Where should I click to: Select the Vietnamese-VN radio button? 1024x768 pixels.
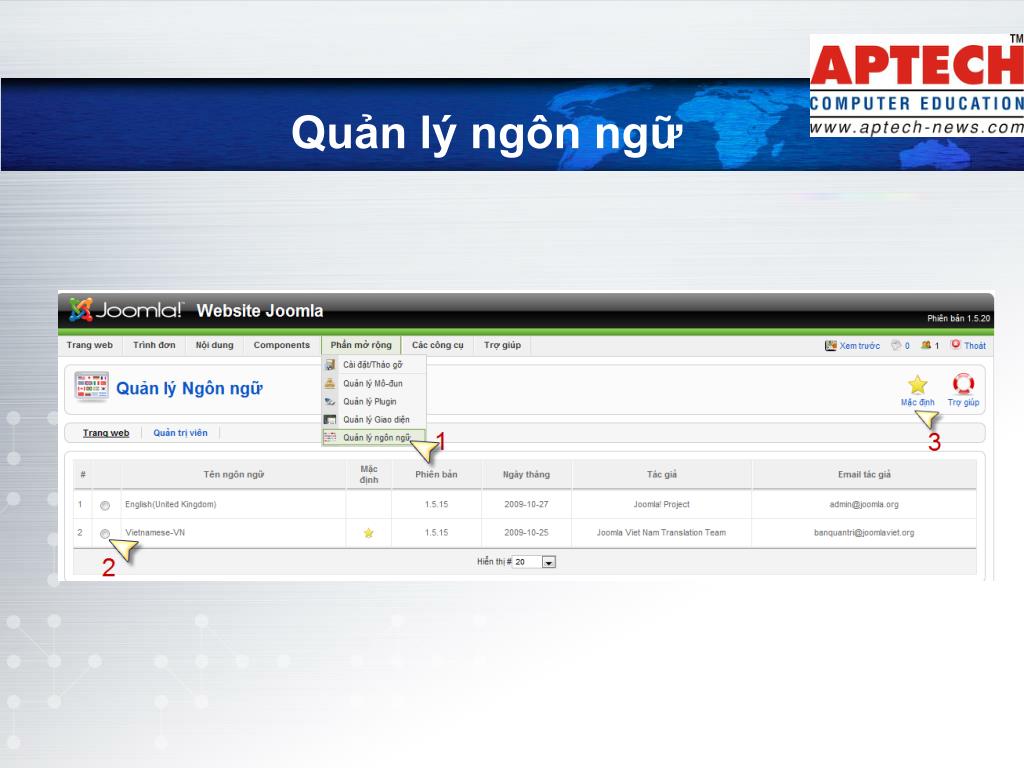[105, 534]
